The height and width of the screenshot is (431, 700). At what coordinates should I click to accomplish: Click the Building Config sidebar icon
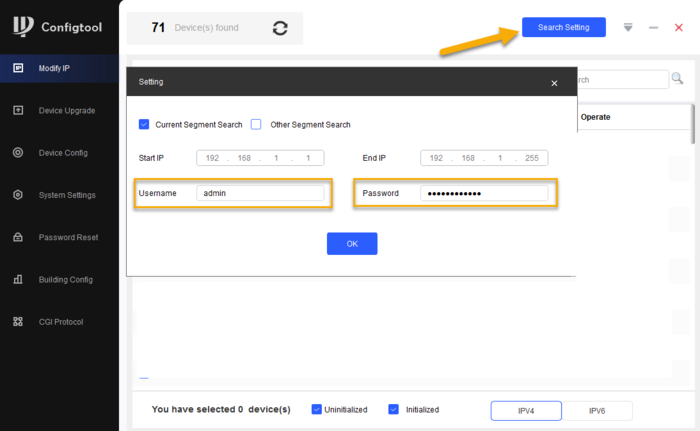[x=18, y=279]
